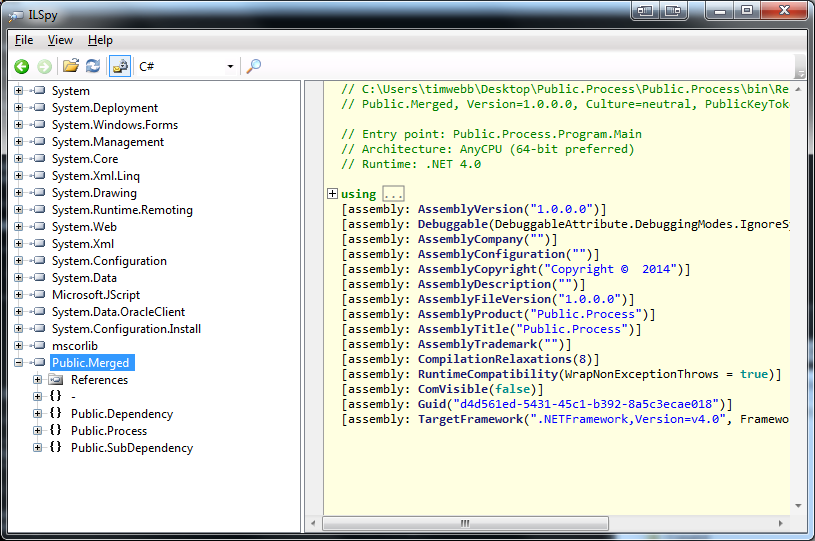Click the horizontal scrollbar right arrow in code pane
Viewport: 815px width, 541px height.
783,523
